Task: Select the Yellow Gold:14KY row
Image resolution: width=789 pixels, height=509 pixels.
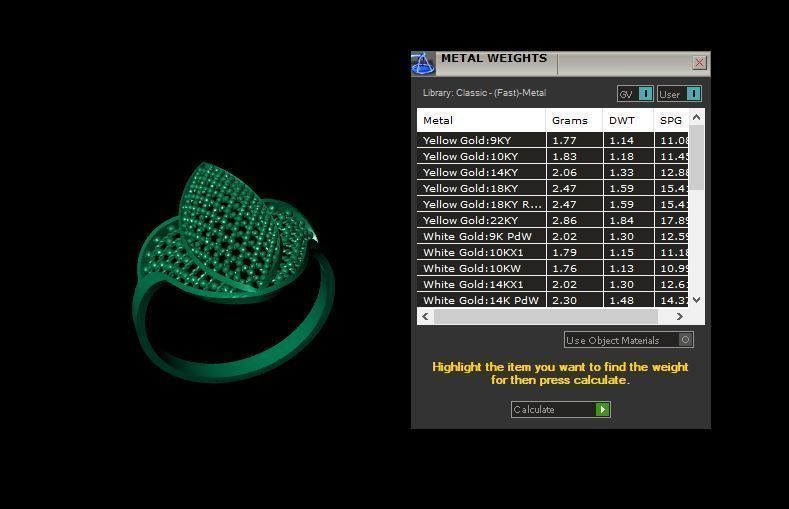Action: [x=553, y=173]
